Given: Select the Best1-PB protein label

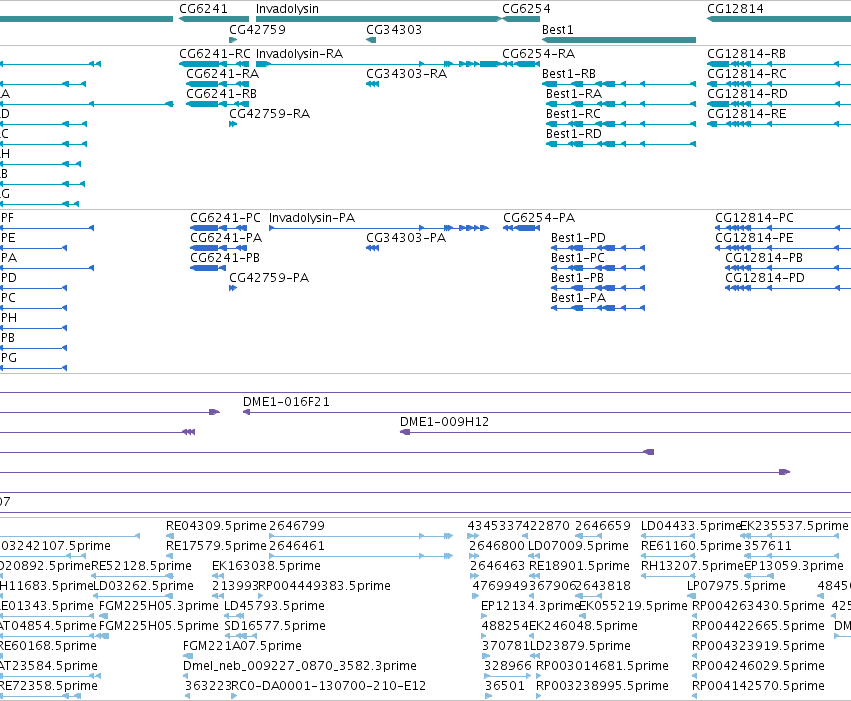Looking at the screenshot, I should click(577, 277).
